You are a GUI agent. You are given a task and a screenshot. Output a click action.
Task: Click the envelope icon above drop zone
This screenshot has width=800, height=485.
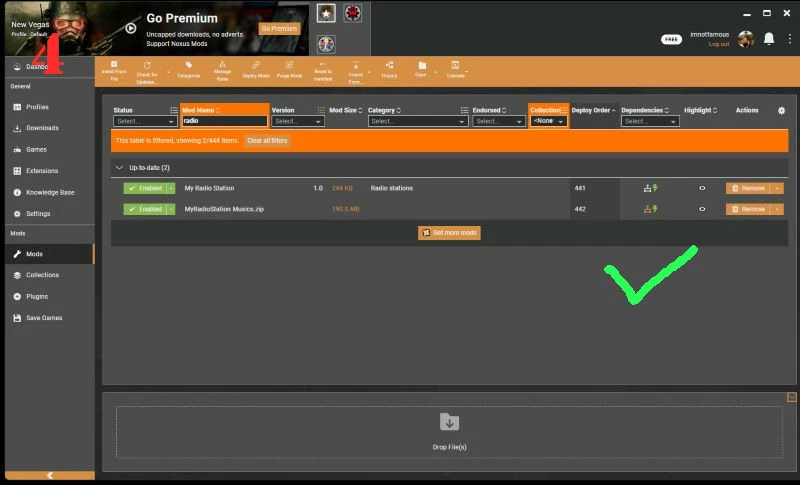pos(791,397)
